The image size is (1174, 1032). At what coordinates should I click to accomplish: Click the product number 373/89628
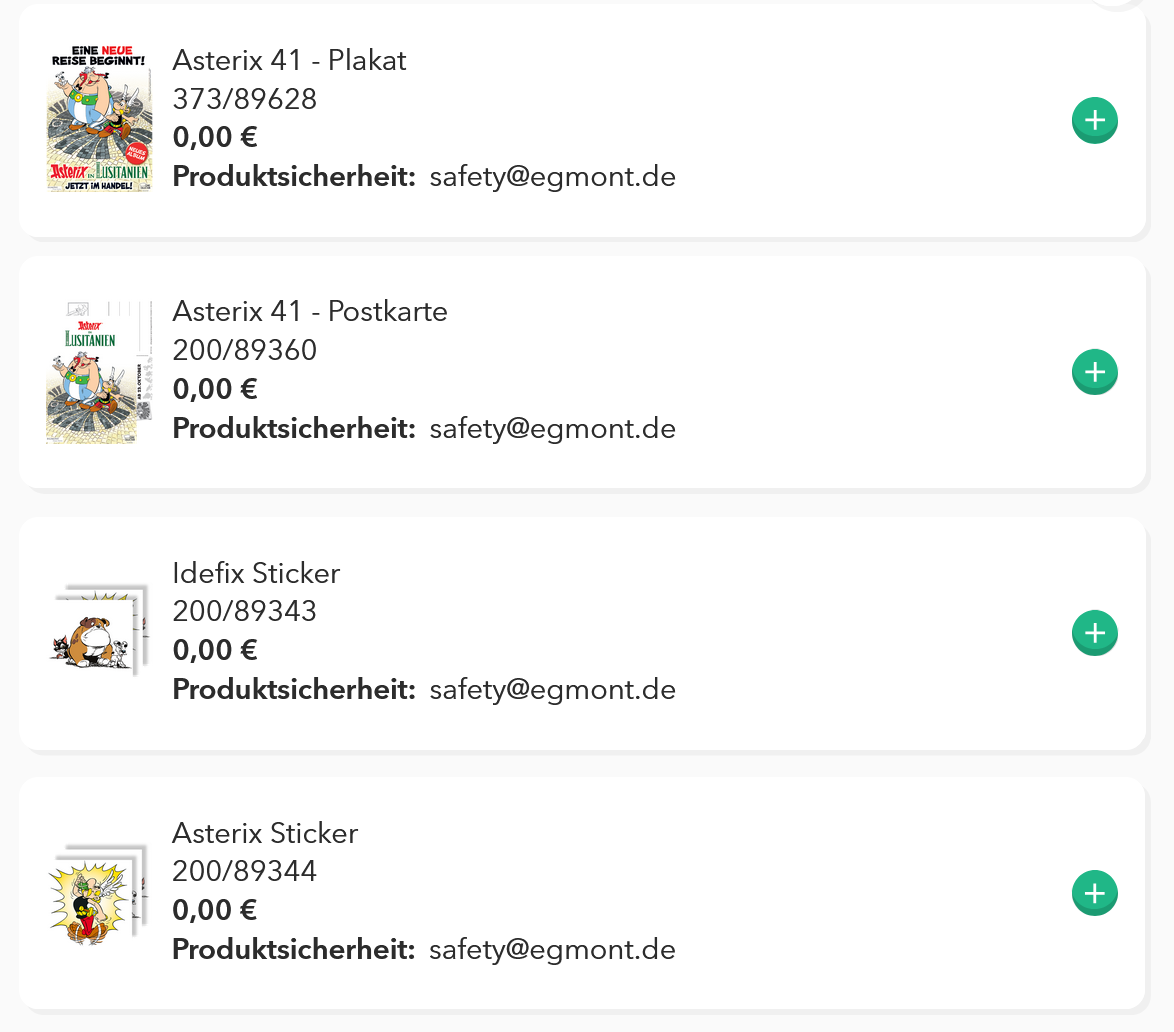click(x=245, y=99)
